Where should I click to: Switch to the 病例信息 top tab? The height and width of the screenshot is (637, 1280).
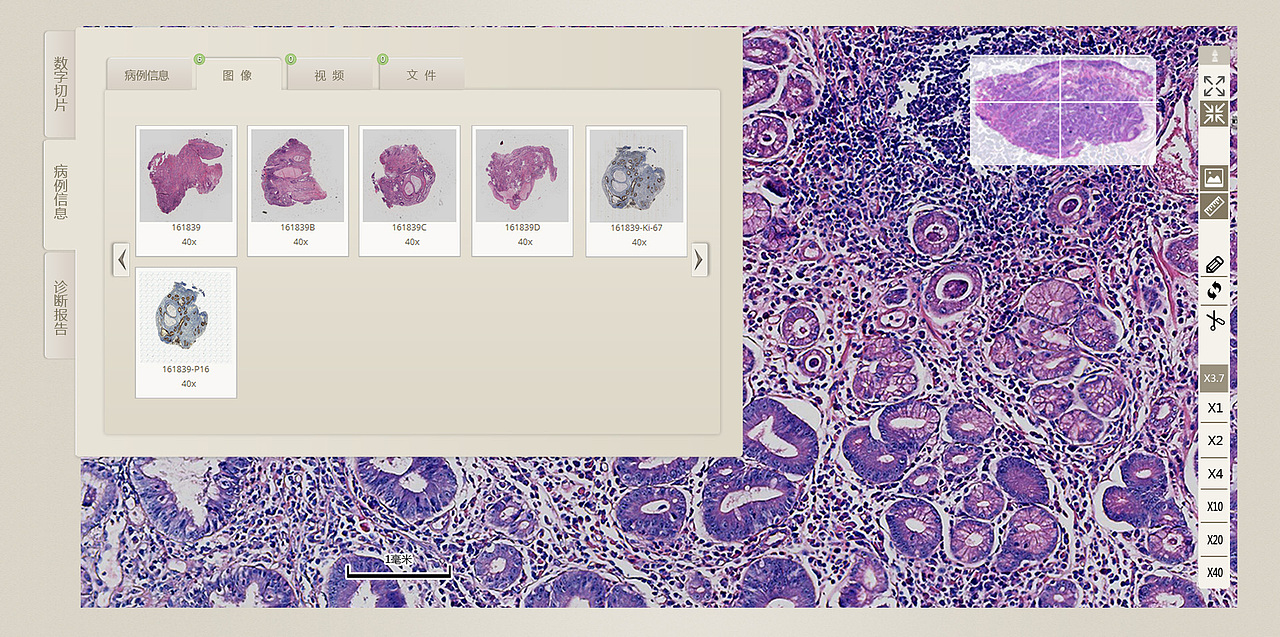pos(148,75)
